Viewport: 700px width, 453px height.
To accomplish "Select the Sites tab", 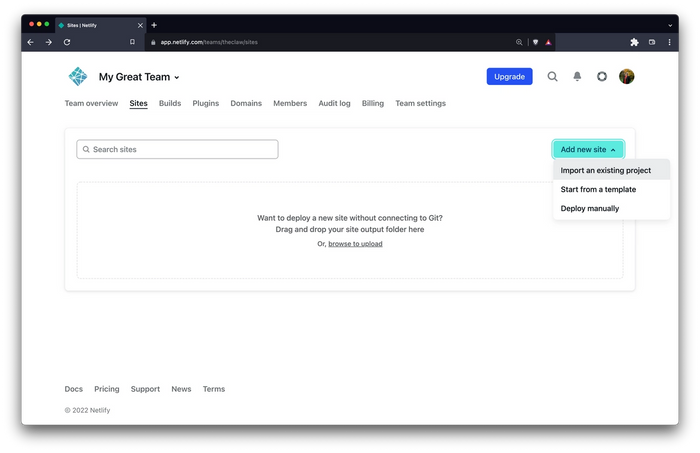I will coord(138,103).
